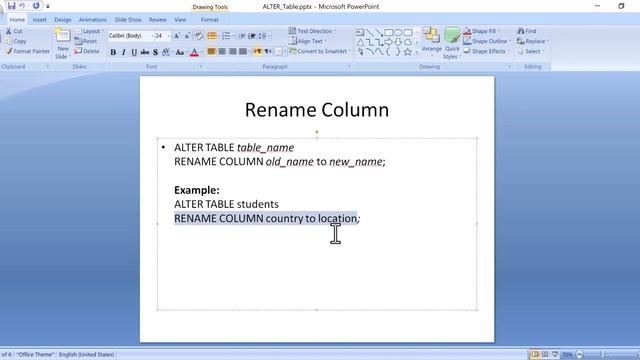Toggle Strikethrough formatting

point(144,52)
